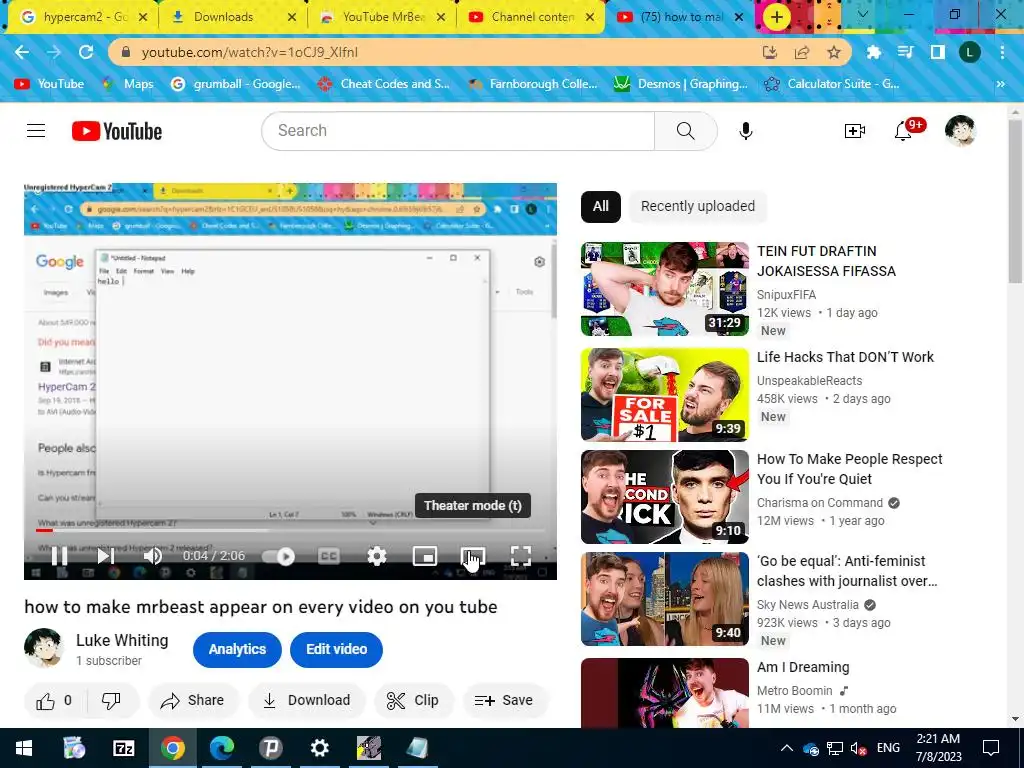Open the Desmos Graphing bookmark
The width and height of the screenshot is (1024, 768).
click(680, 84)
